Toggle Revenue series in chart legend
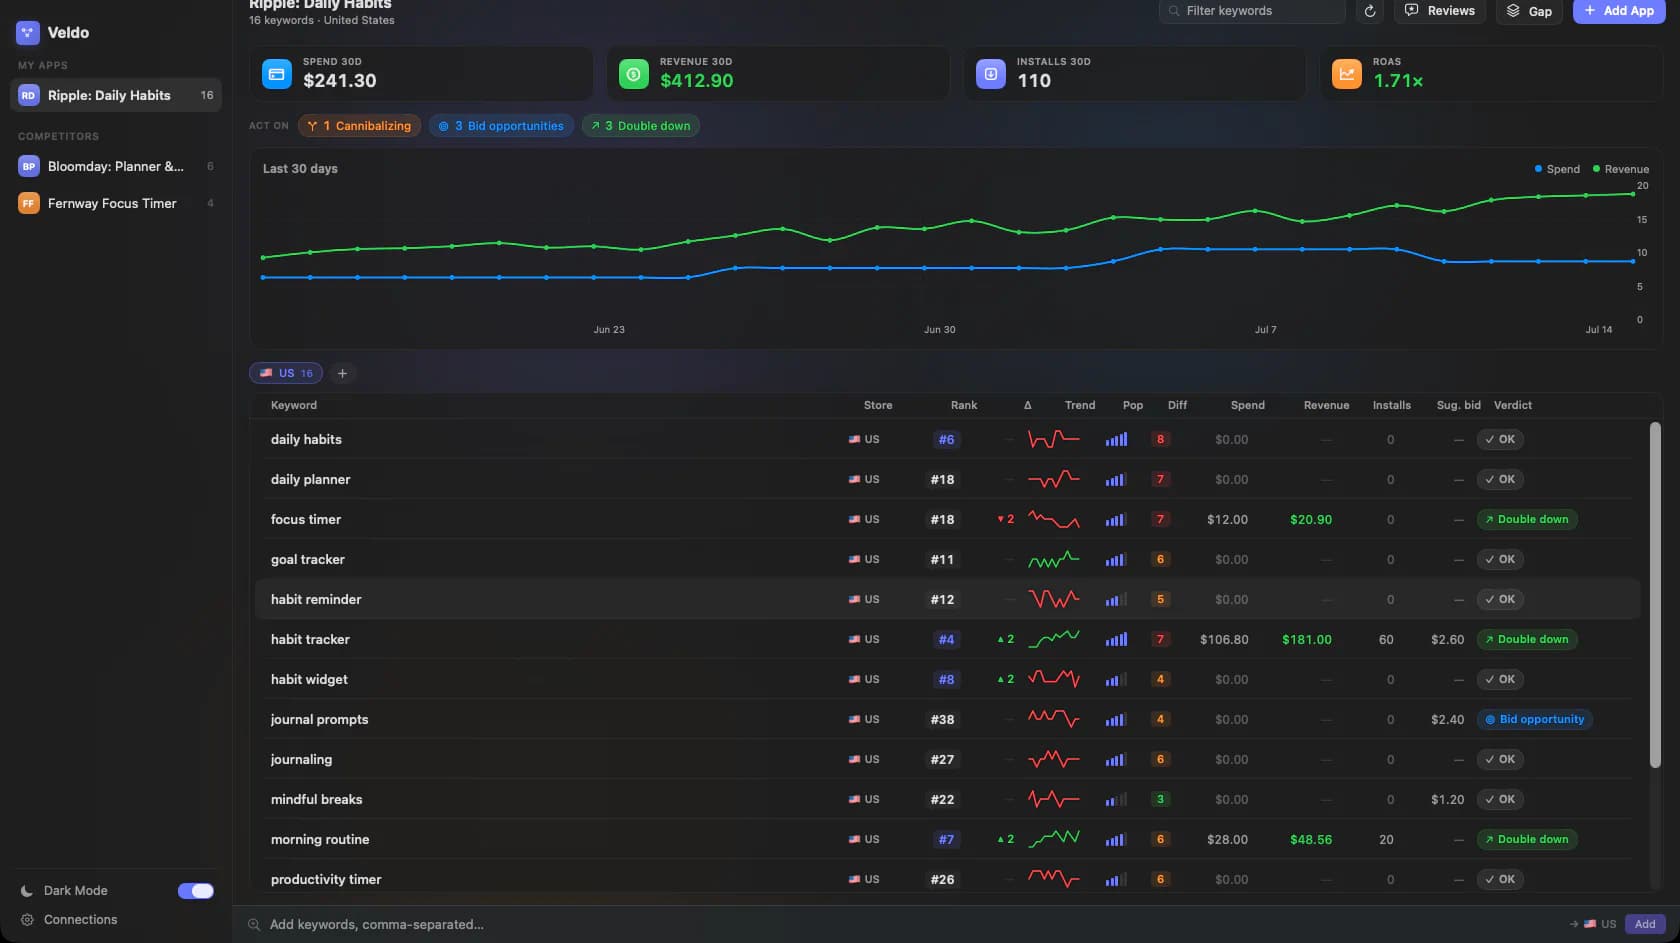Screen dimensions: 1680x943 click(1620, 169)
